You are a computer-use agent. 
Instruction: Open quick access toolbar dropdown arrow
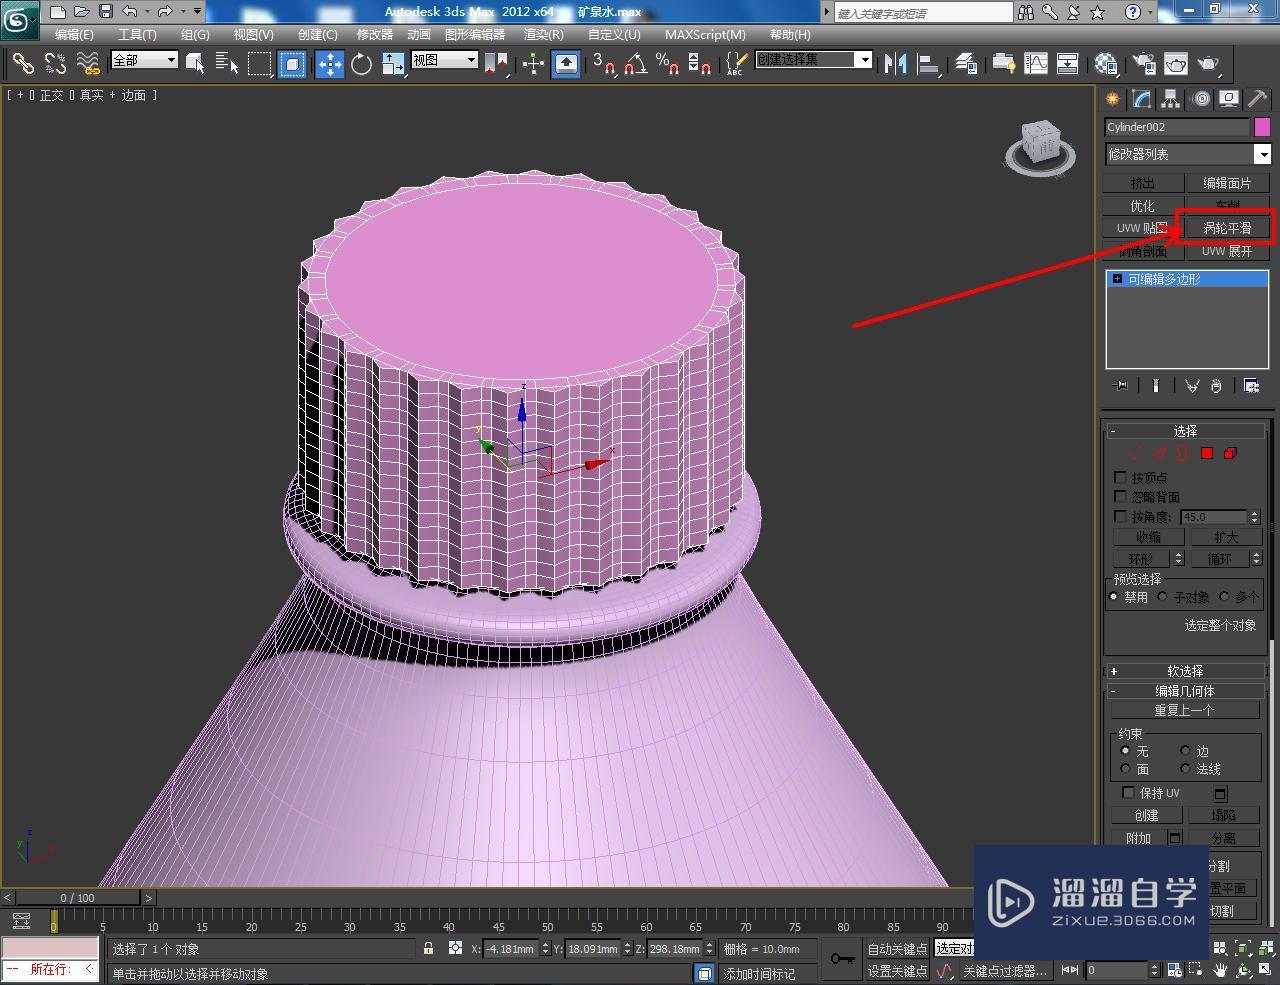coord(197,12)
